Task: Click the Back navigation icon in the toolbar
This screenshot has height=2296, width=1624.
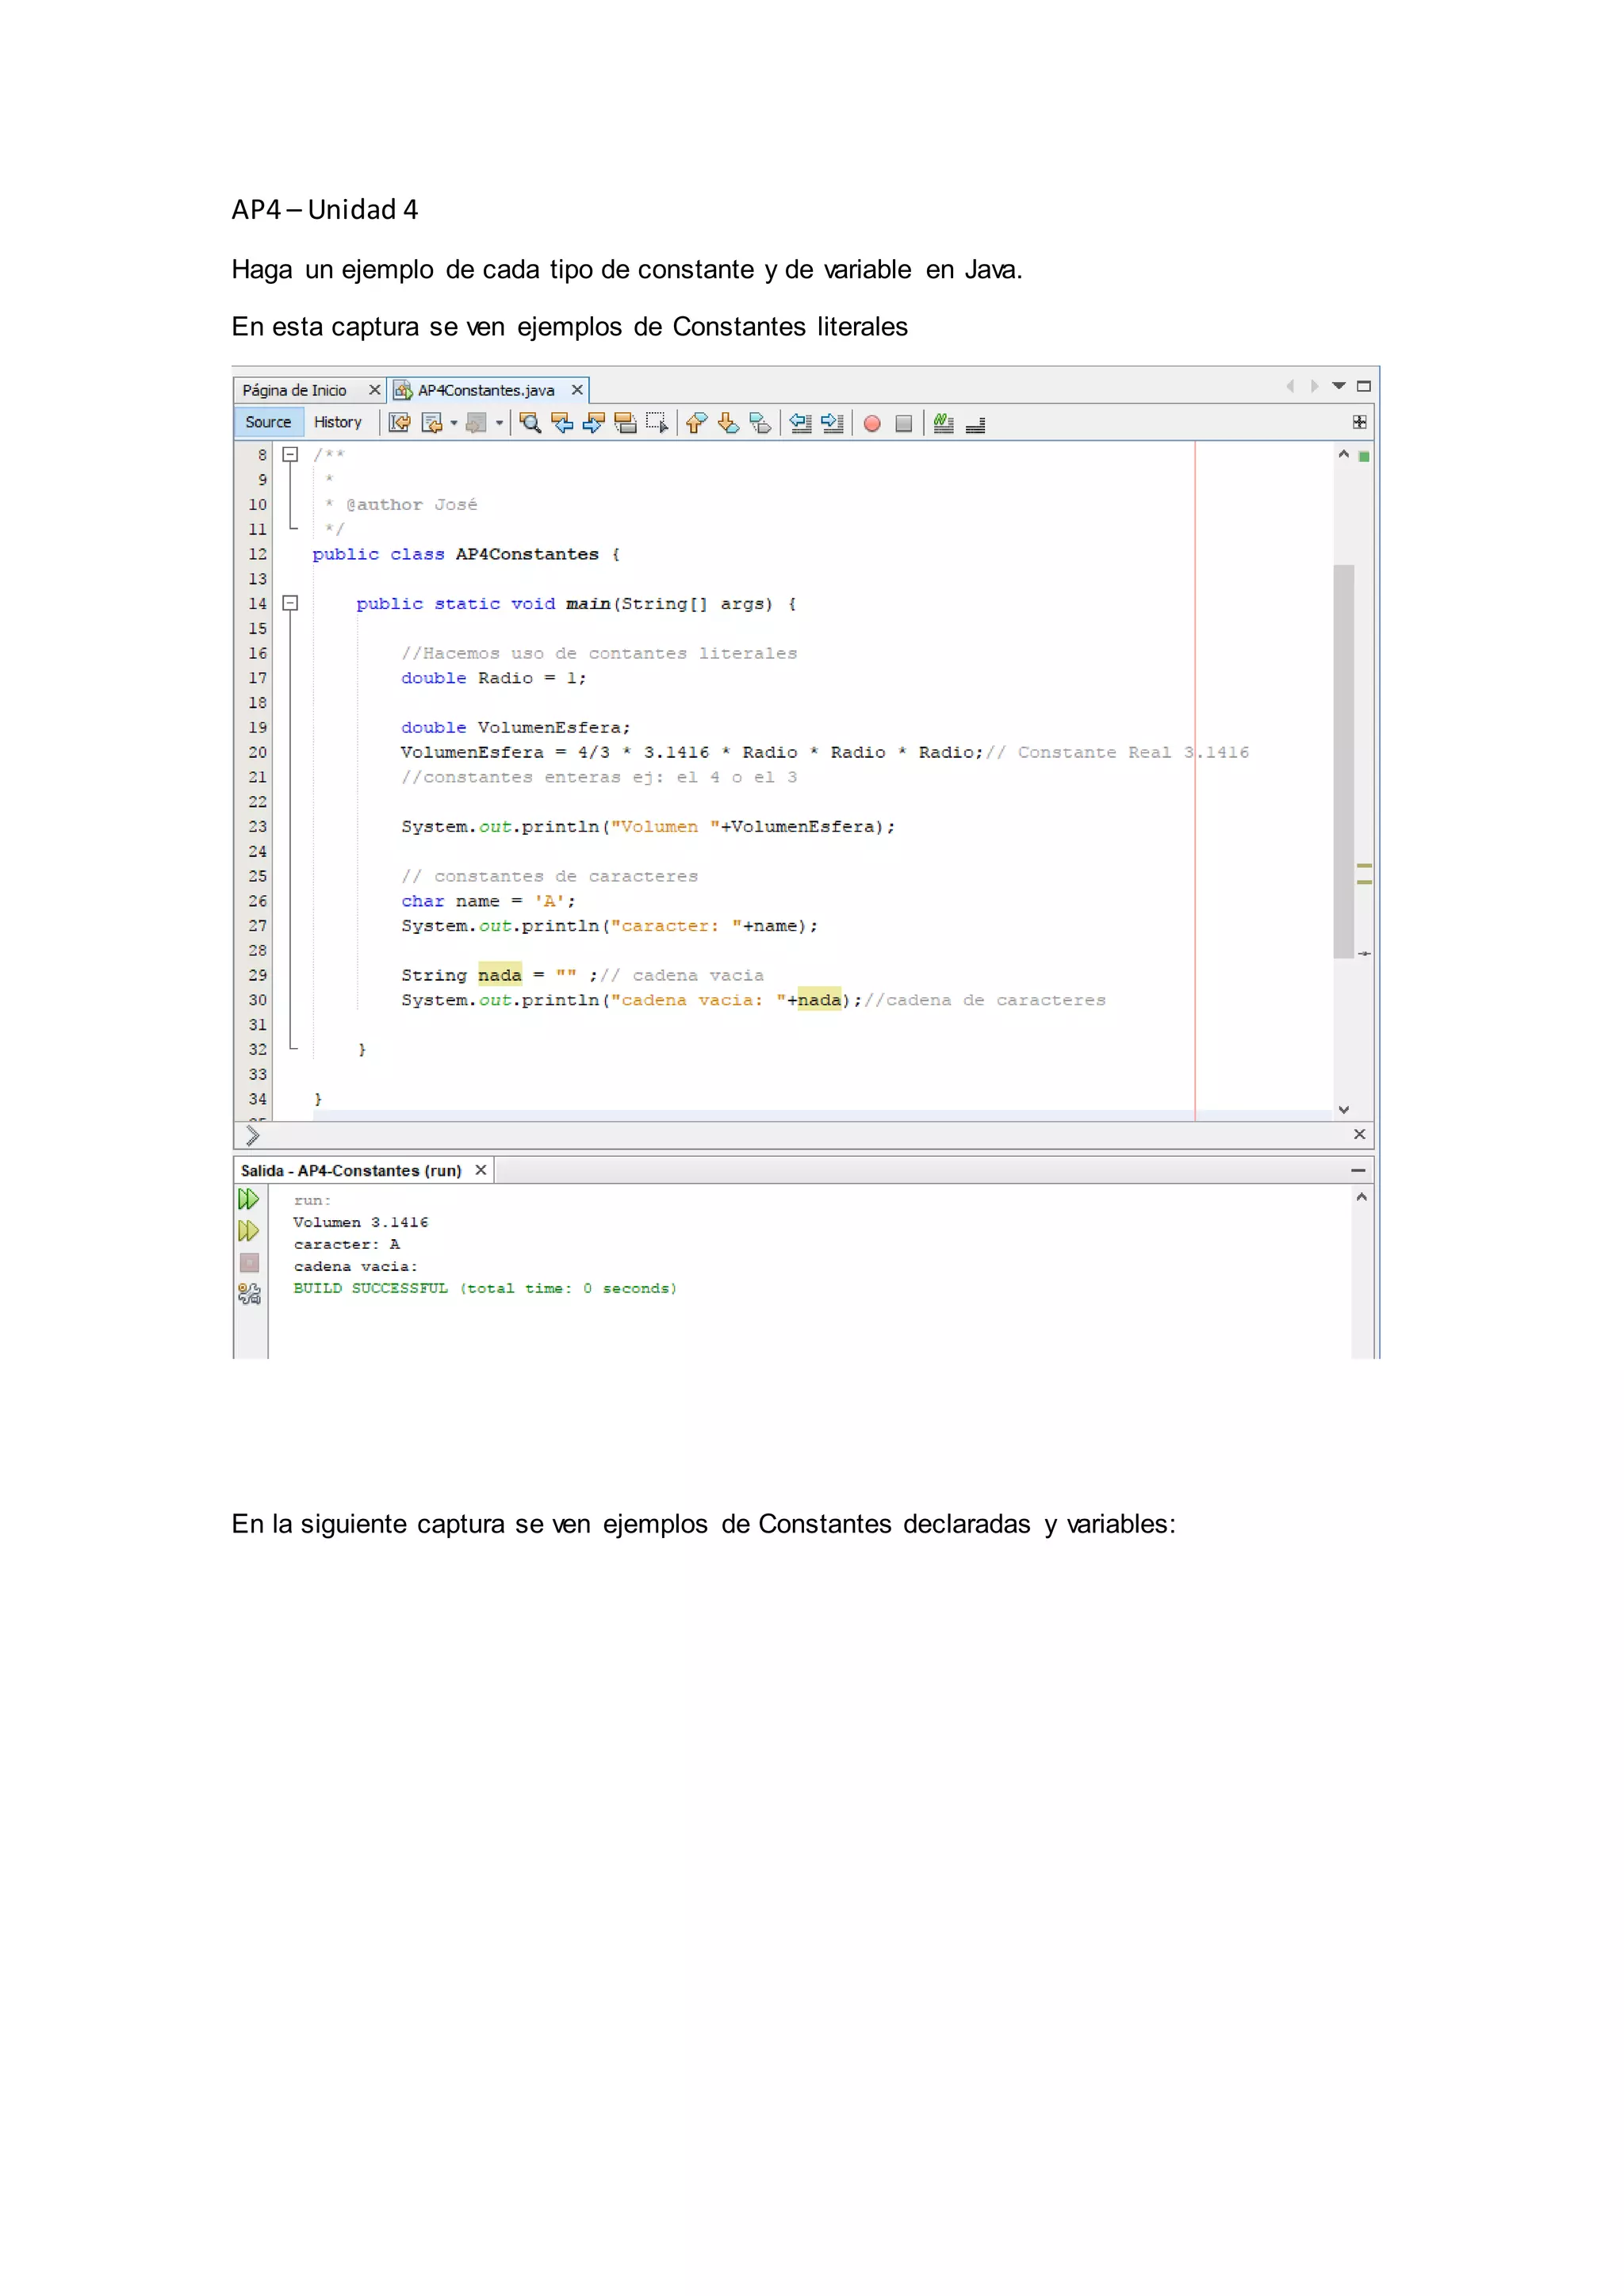Action: click(x=431, y=423)
